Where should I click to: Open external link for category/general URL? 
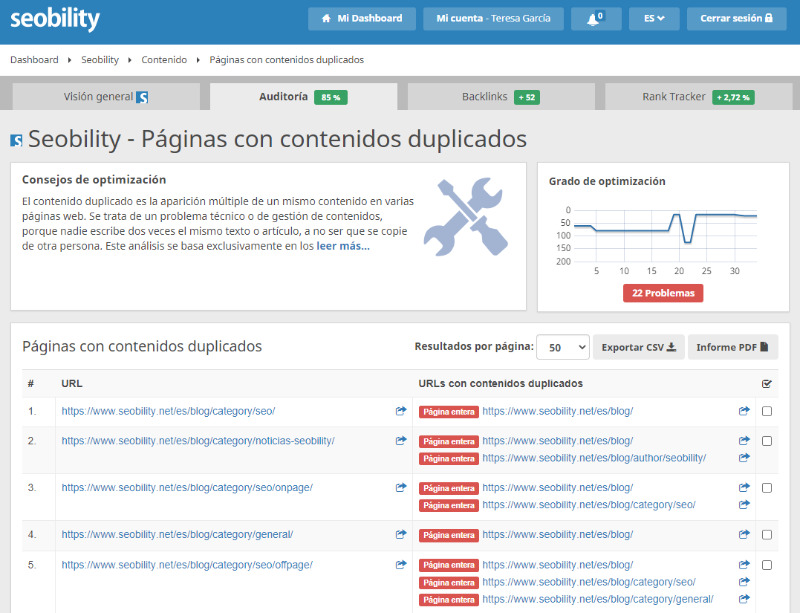point(401,534)
